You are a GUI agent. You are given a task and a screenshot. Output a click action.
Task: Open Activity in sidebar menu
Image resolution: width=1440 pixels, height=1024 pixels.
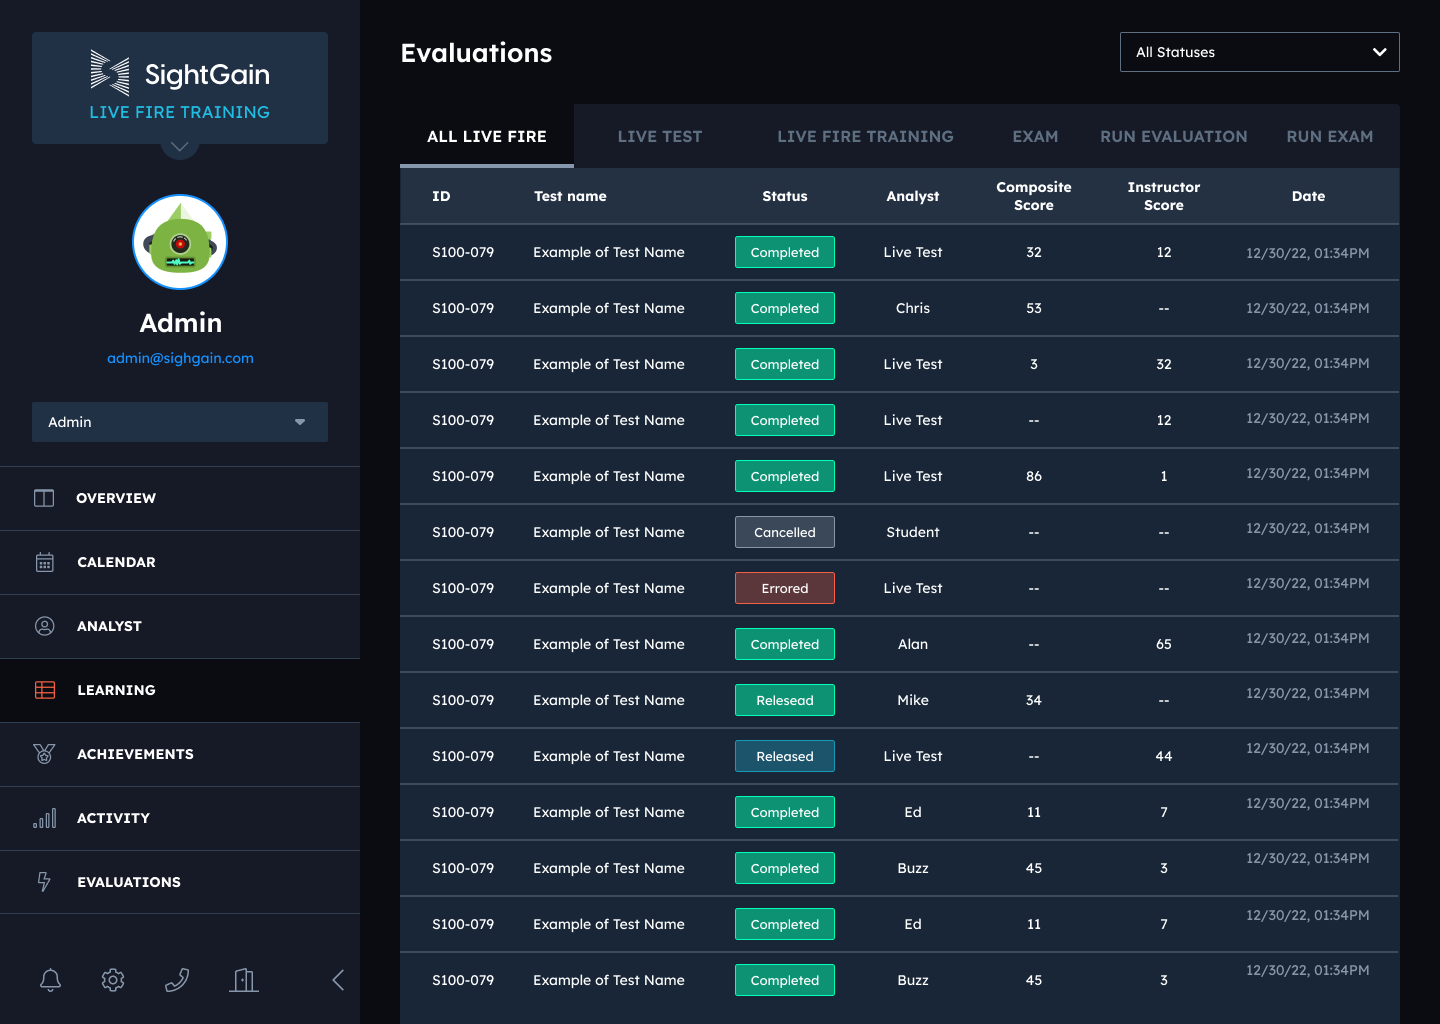tap(180, 818)
